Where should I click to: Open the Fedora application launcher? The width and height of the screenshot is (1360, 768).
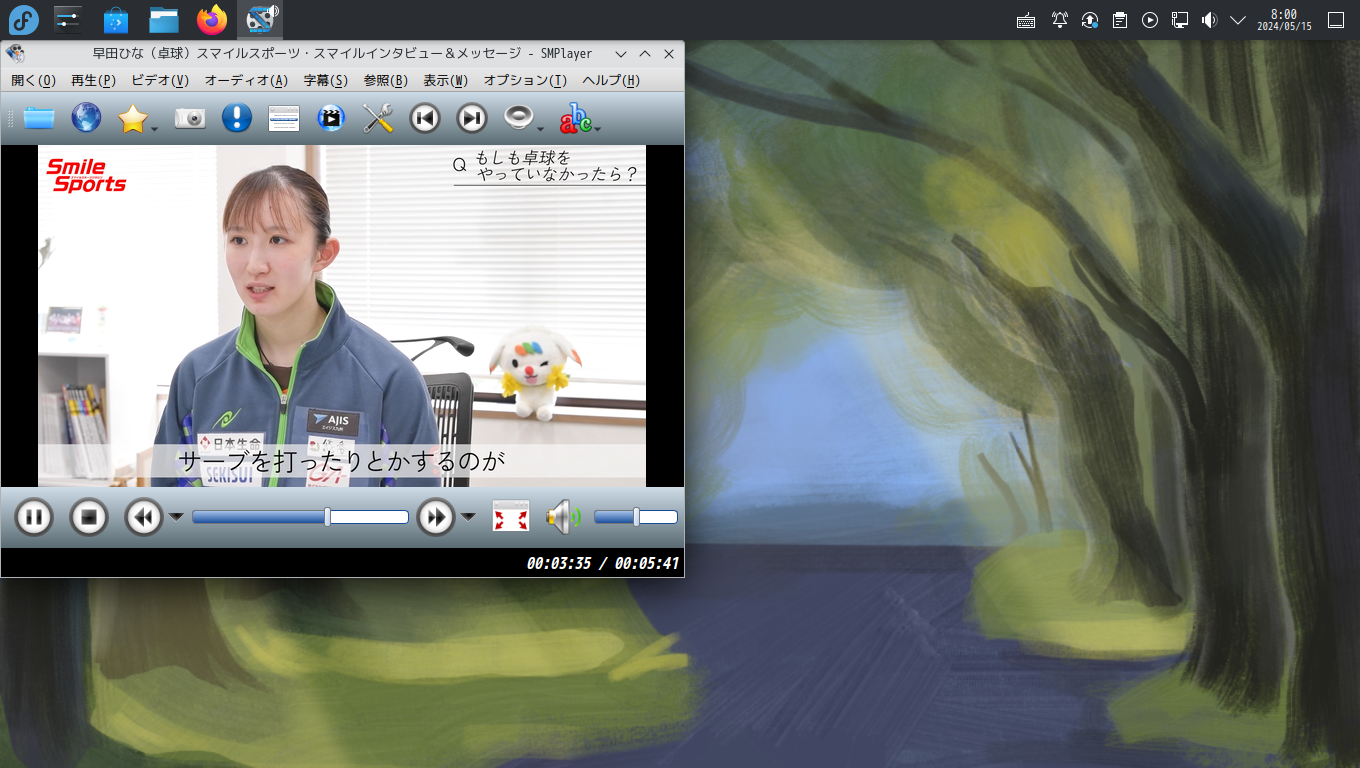(23, 19)
